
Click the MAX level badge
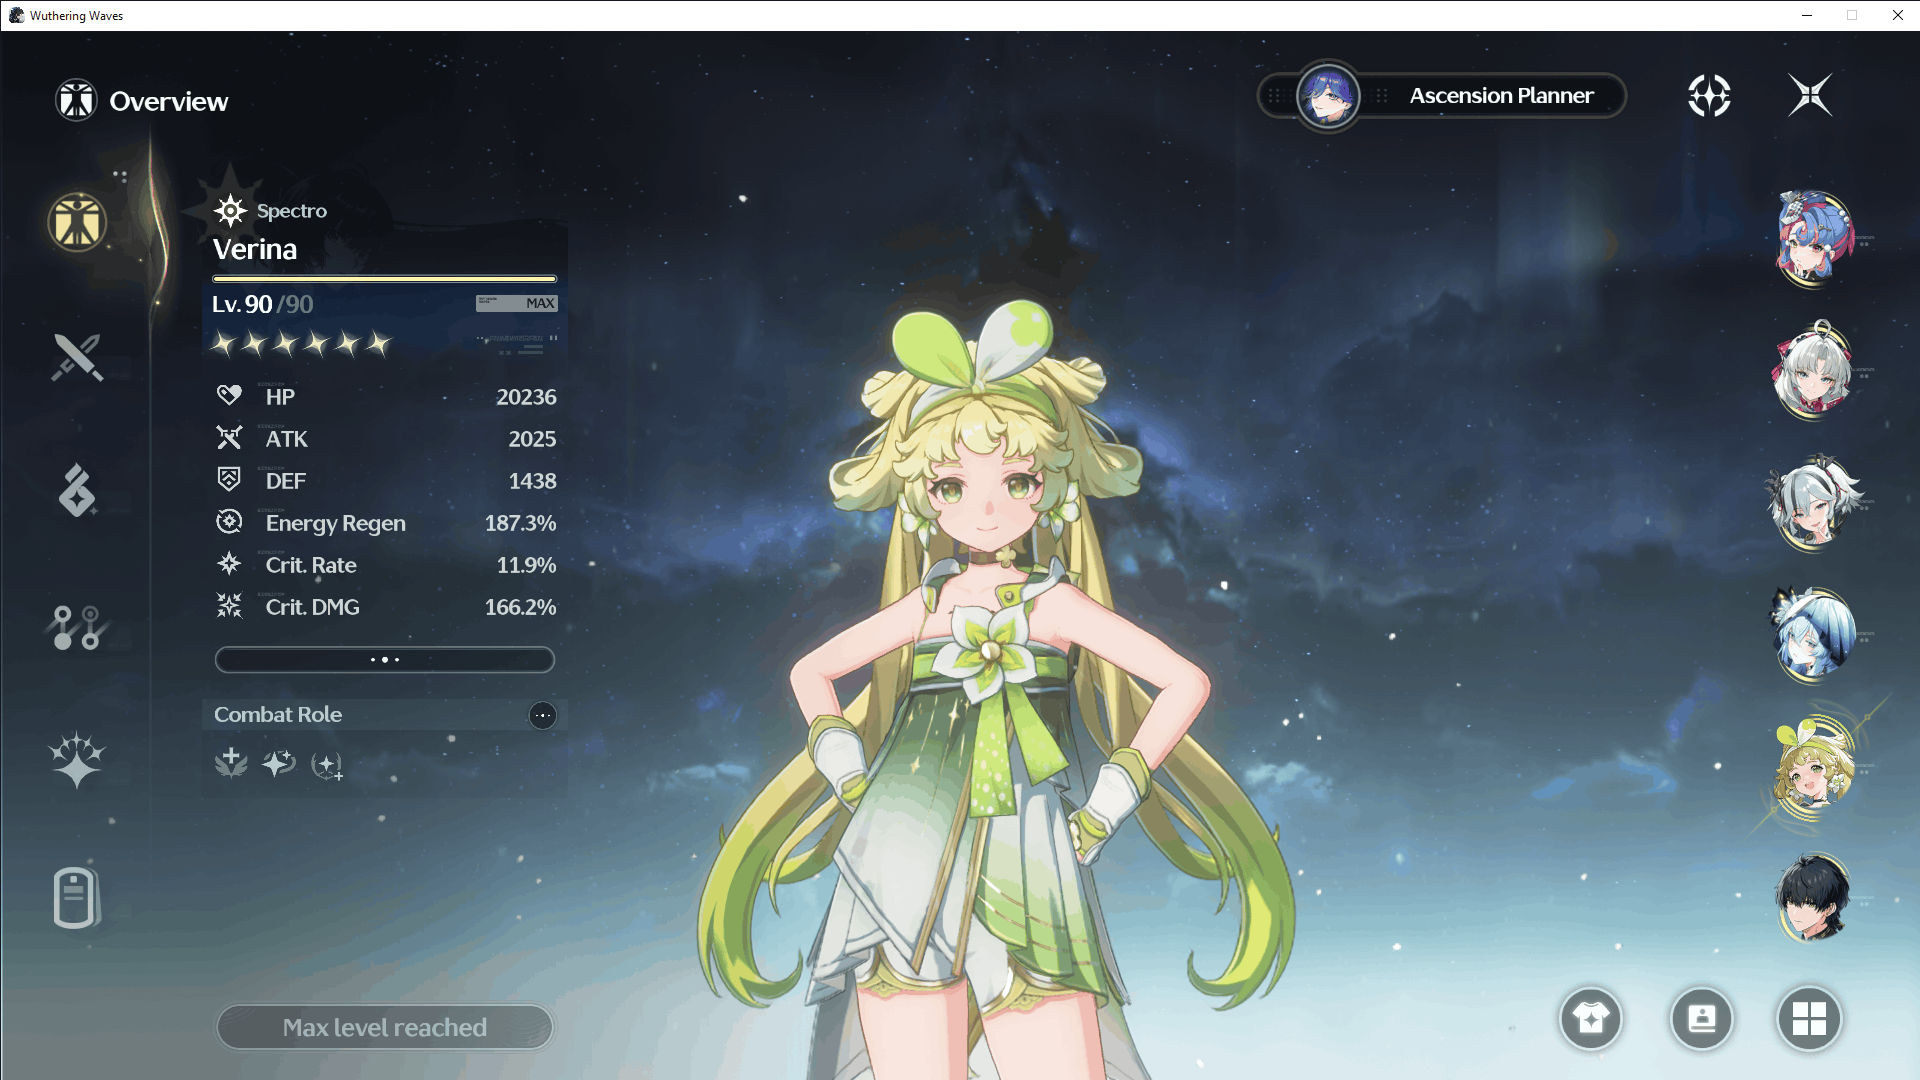pos(516,303)
